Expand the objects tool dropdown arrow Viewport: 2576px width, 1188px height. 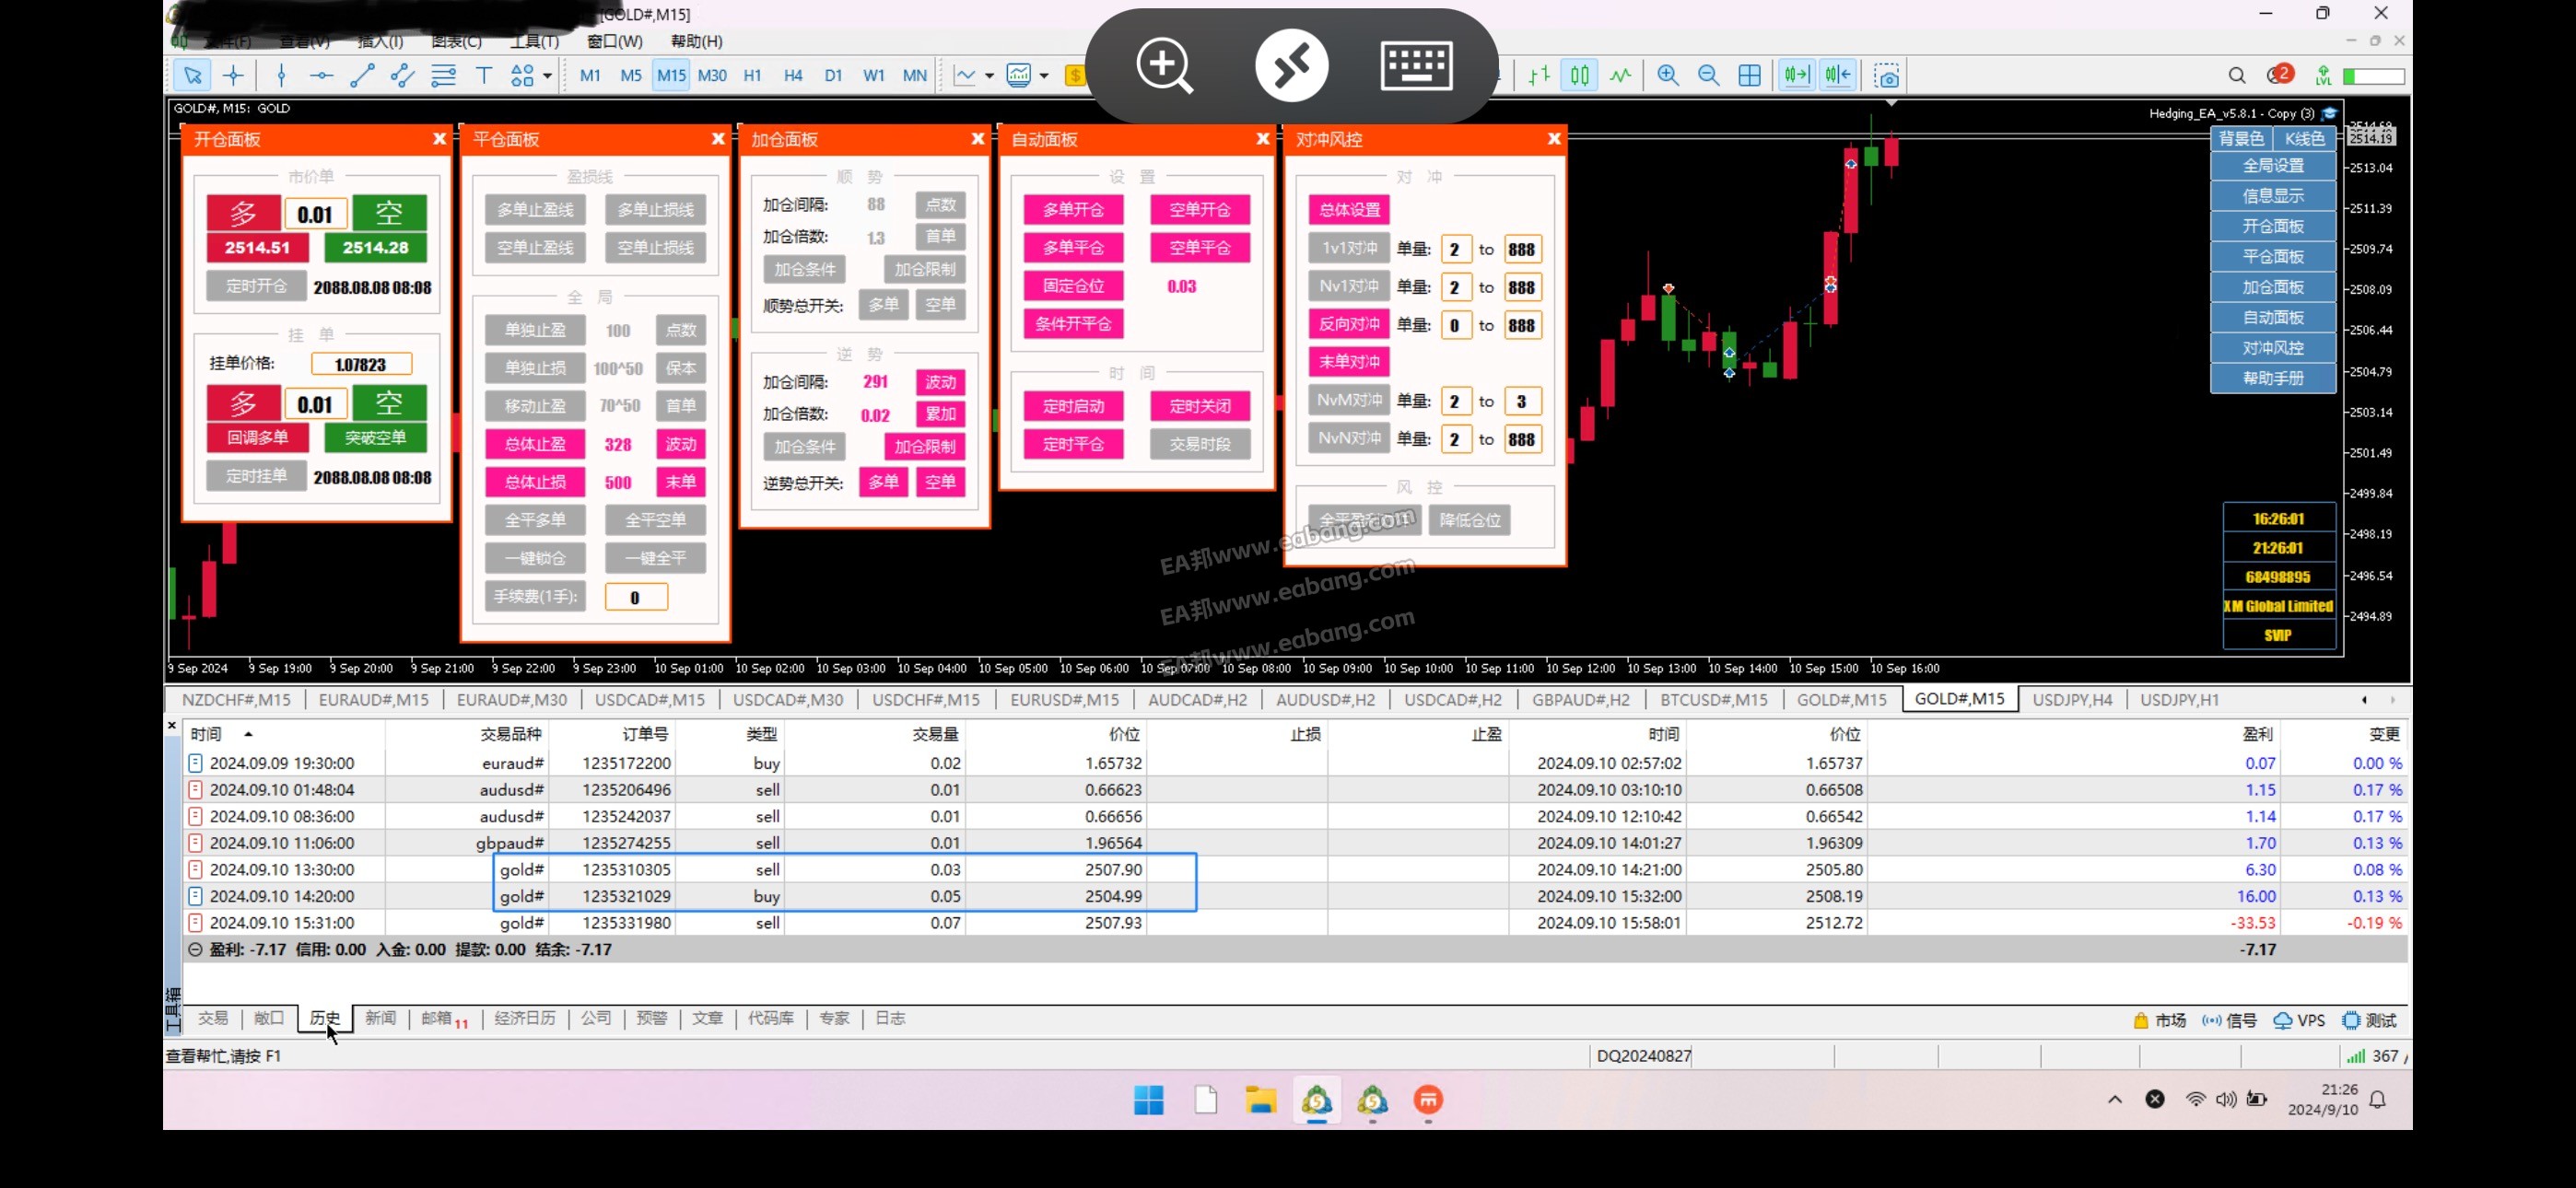(547, 75)
